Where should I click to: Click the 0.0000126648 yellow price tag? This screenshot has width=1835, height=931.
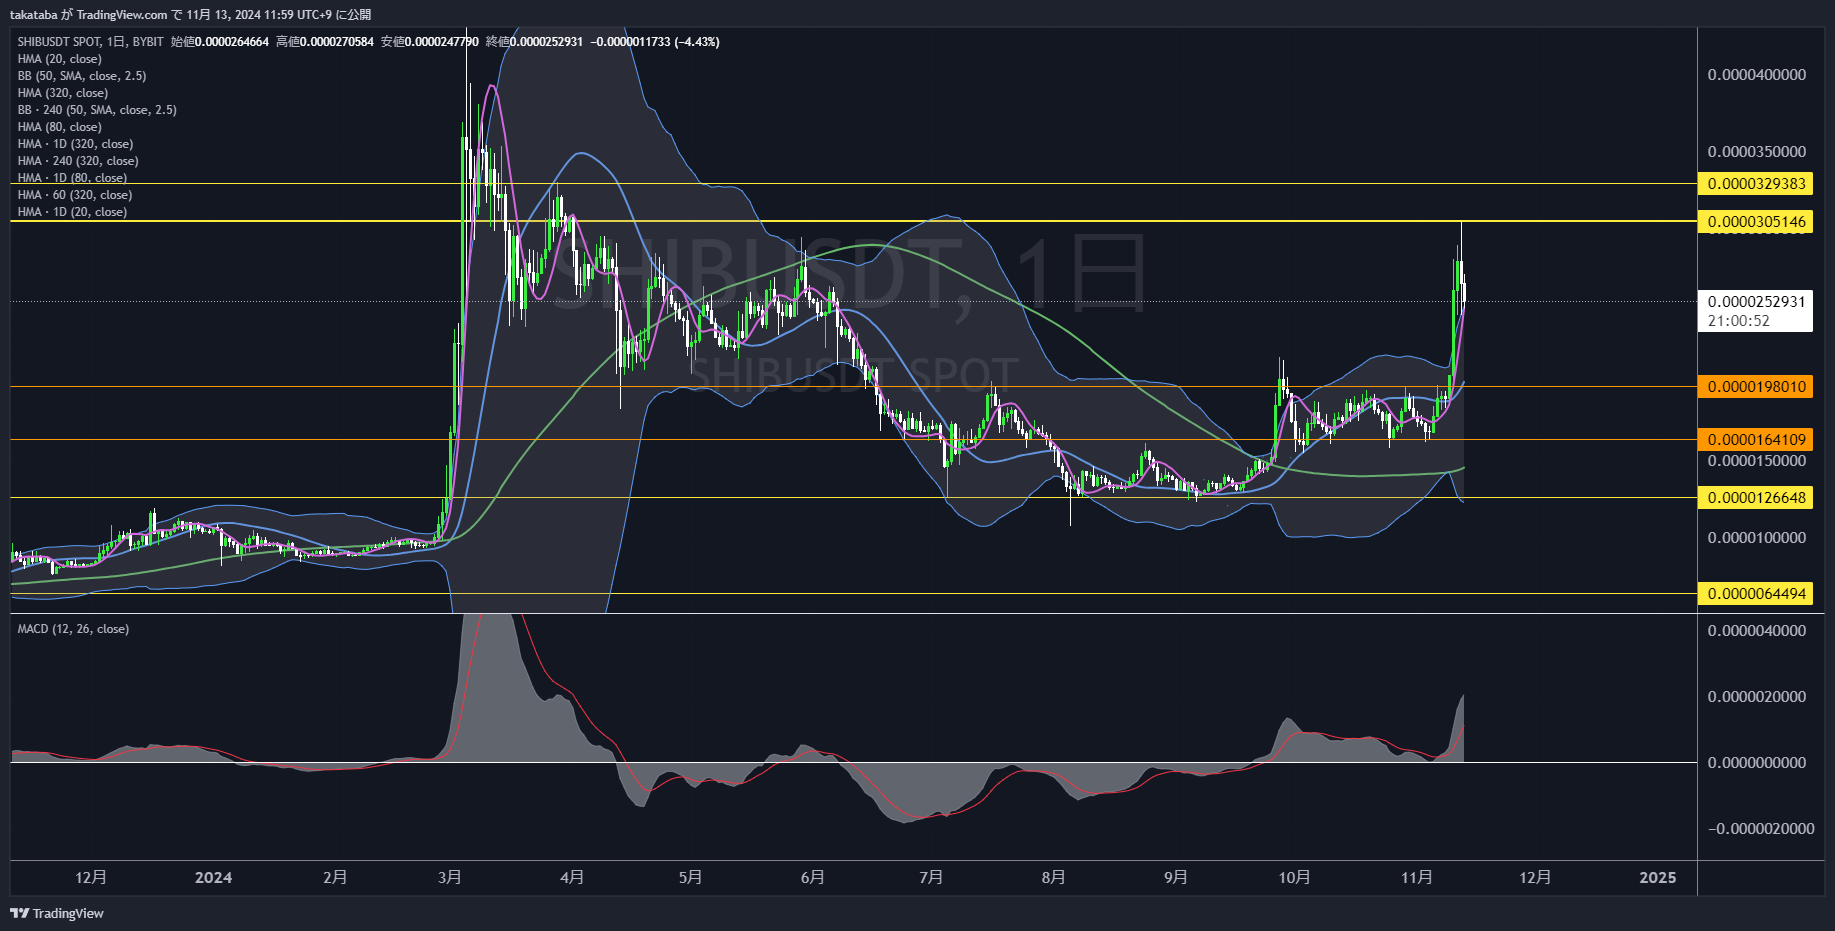point(1755,498)
